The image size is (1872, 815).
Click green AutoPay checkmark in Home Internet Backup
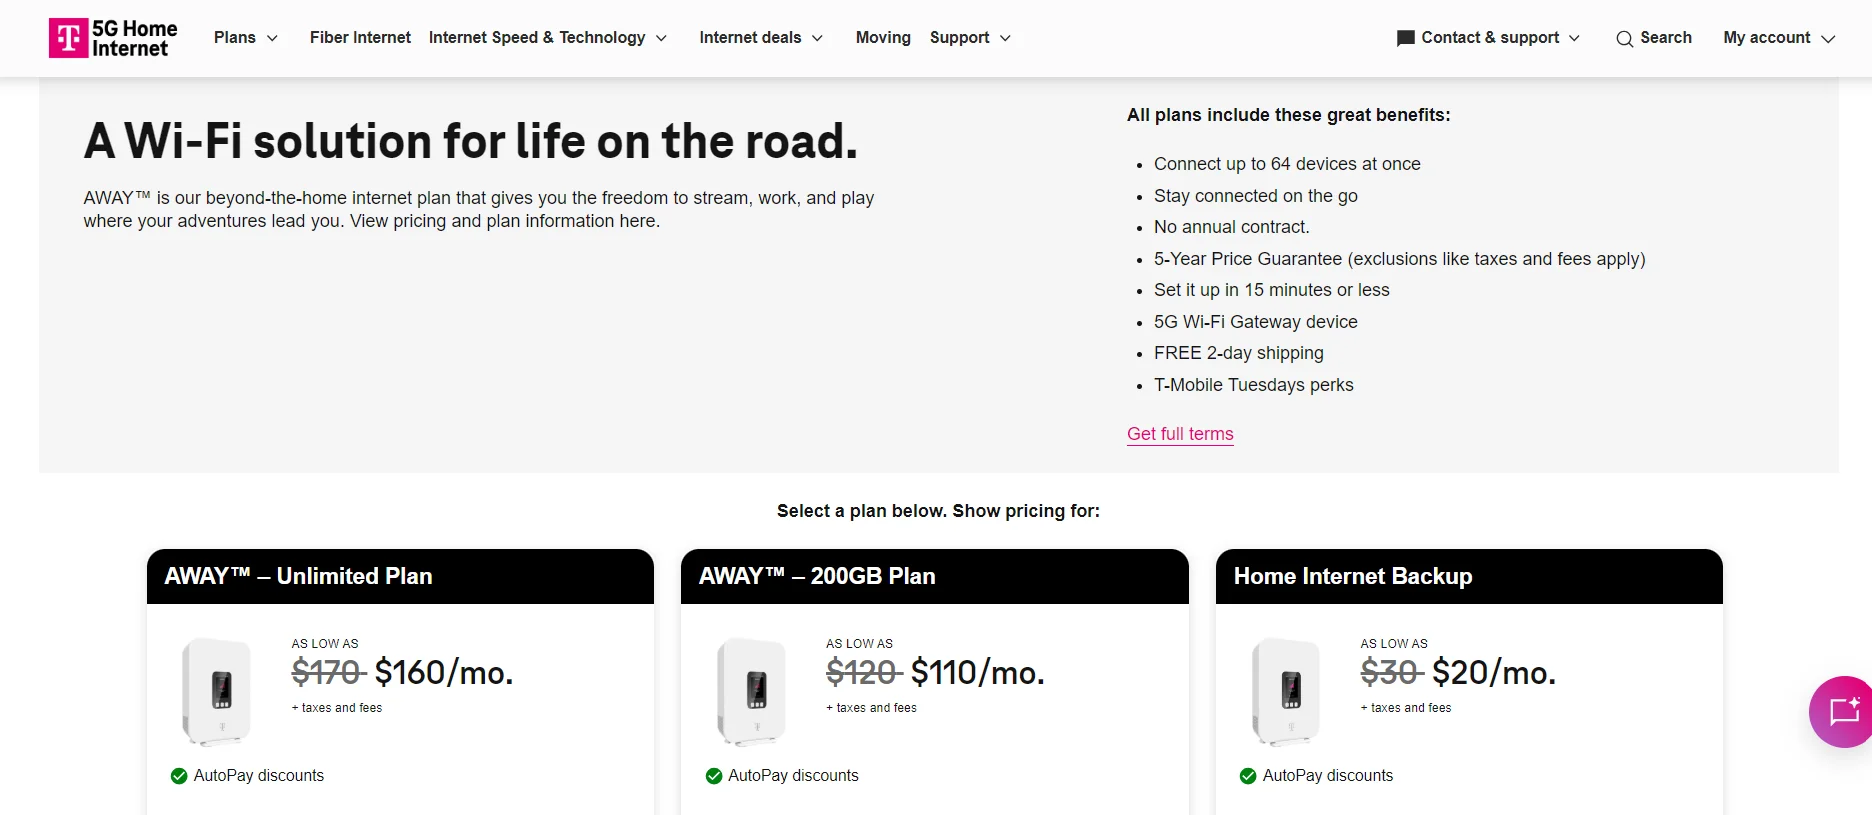[x=1248, y=776]
